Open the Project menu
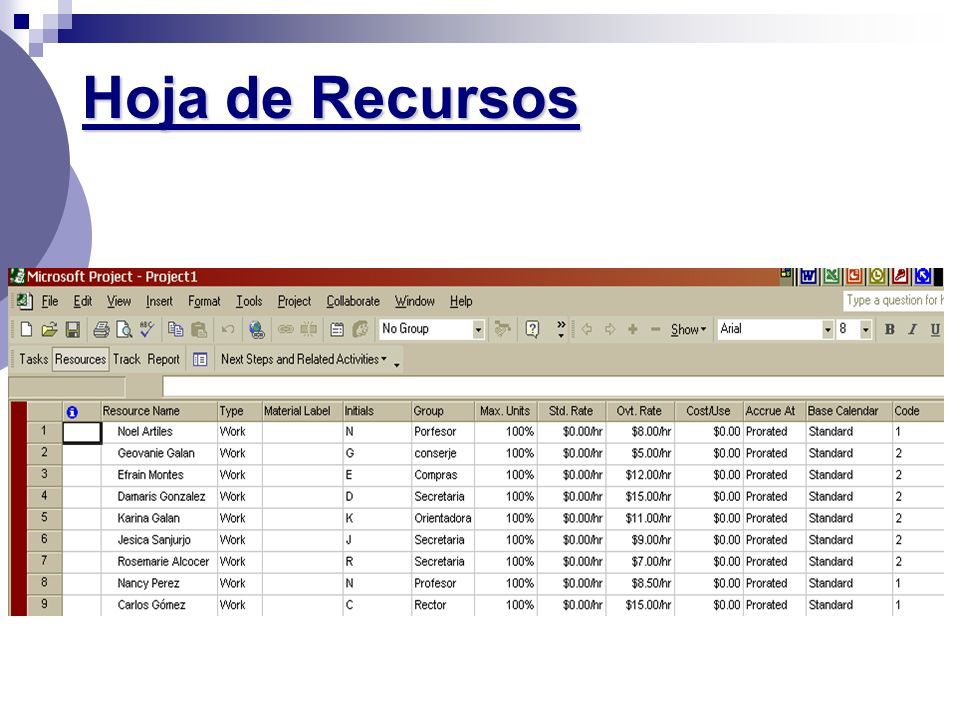 point(294,301)
